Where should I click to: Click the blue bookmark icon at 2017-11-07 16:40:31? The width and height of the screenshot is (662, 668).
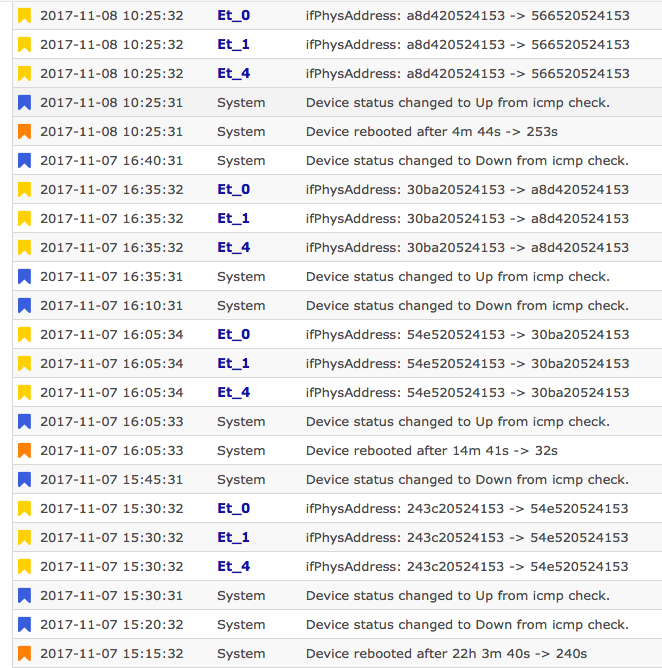(25, 160)
